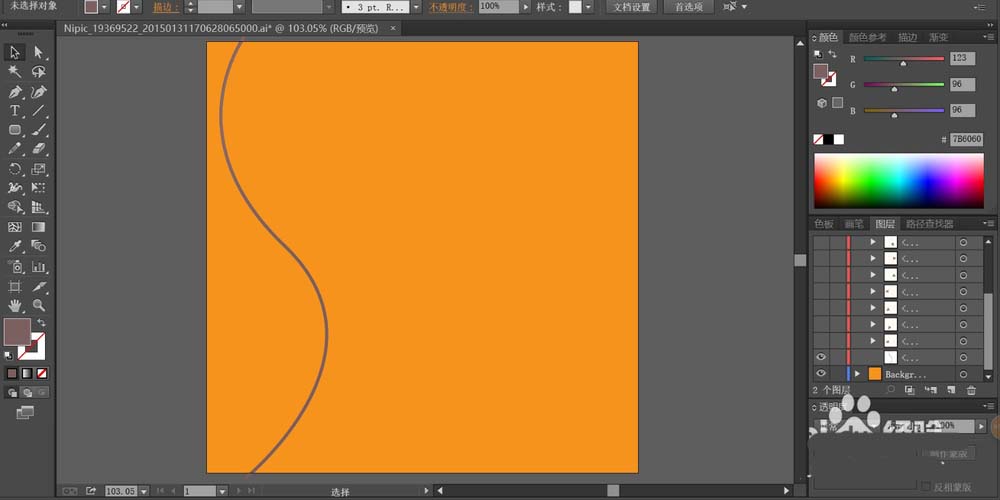Open the stroke weight dropdown

[x=239, y=7]
